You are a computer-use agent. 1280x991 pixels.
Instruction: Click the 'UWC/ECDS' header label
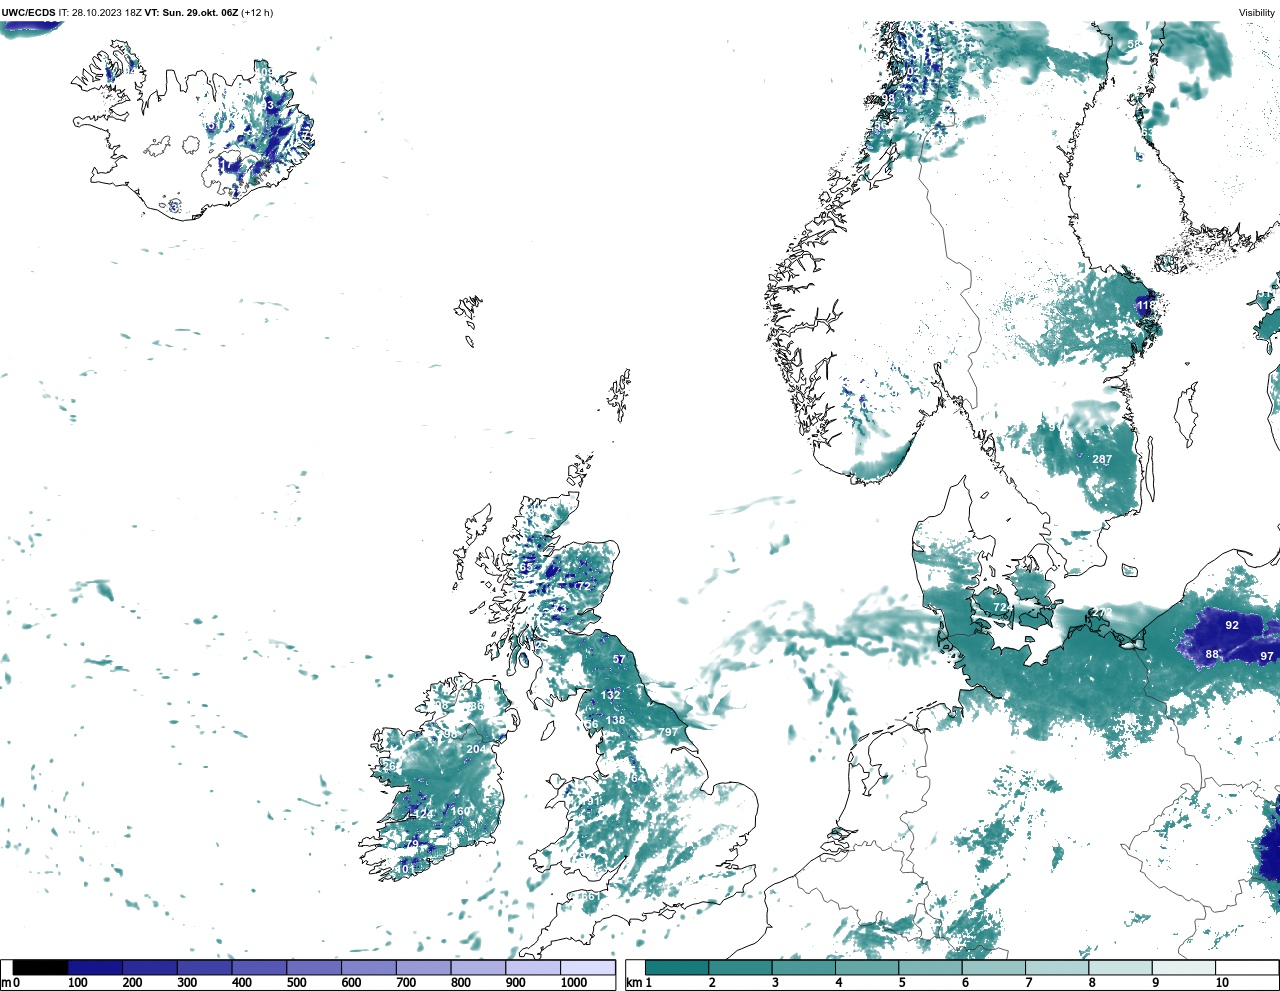(28, 13)
